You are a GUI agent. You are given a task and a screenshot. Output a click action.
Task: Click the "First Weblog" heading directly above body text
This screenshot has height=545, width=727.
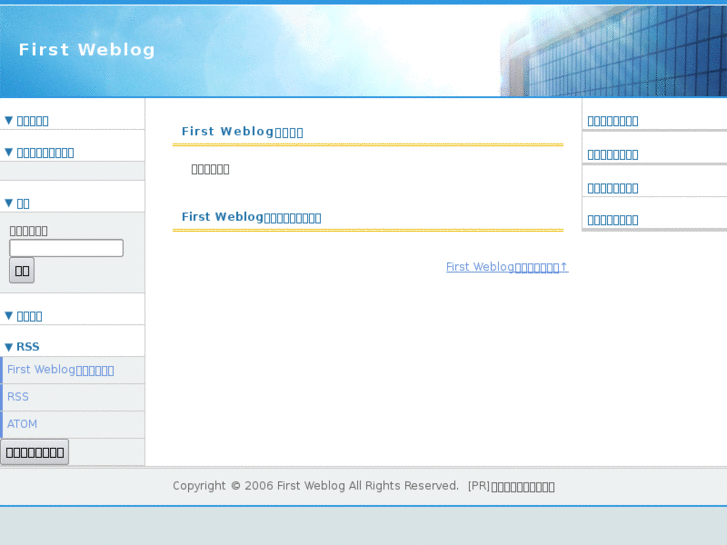point(242,132)
